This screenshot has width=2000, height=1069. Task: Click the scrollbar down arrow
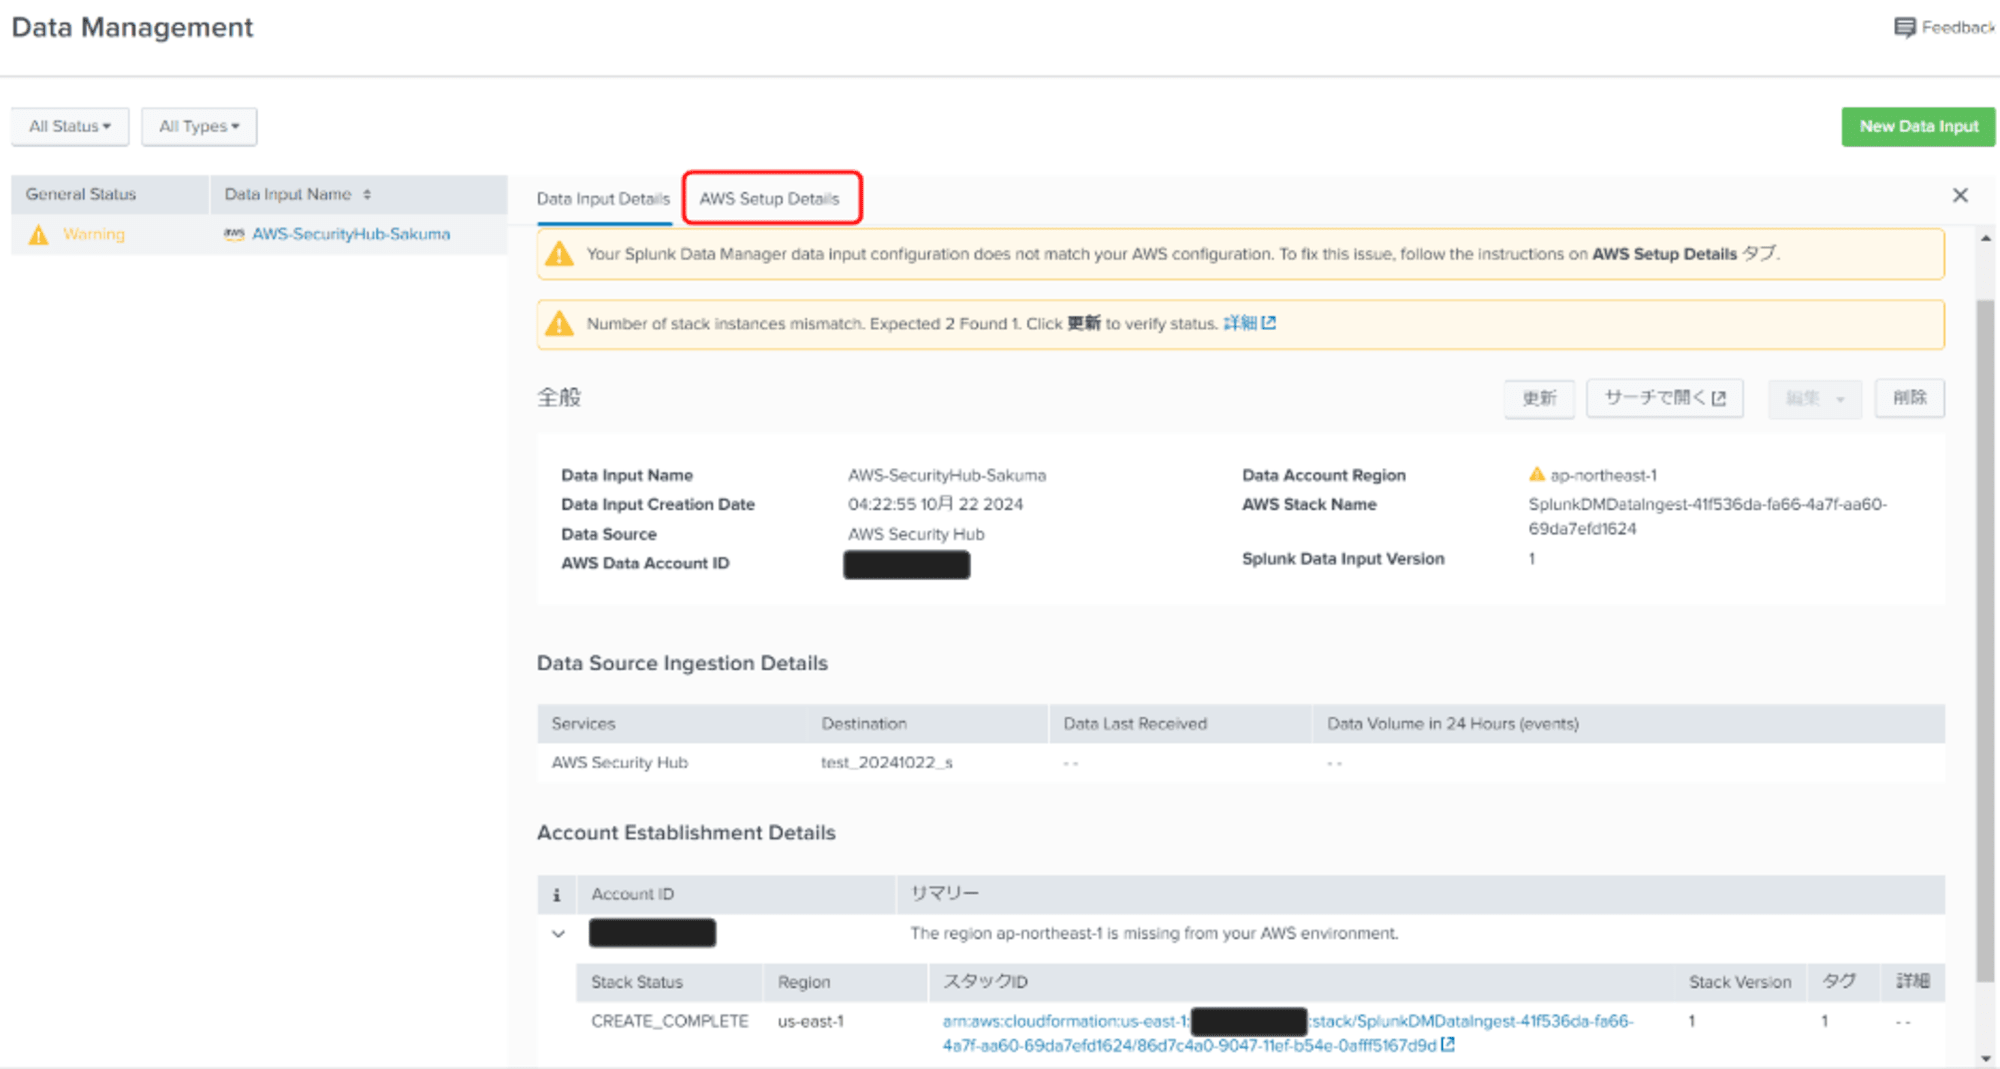(1985, 1058)
